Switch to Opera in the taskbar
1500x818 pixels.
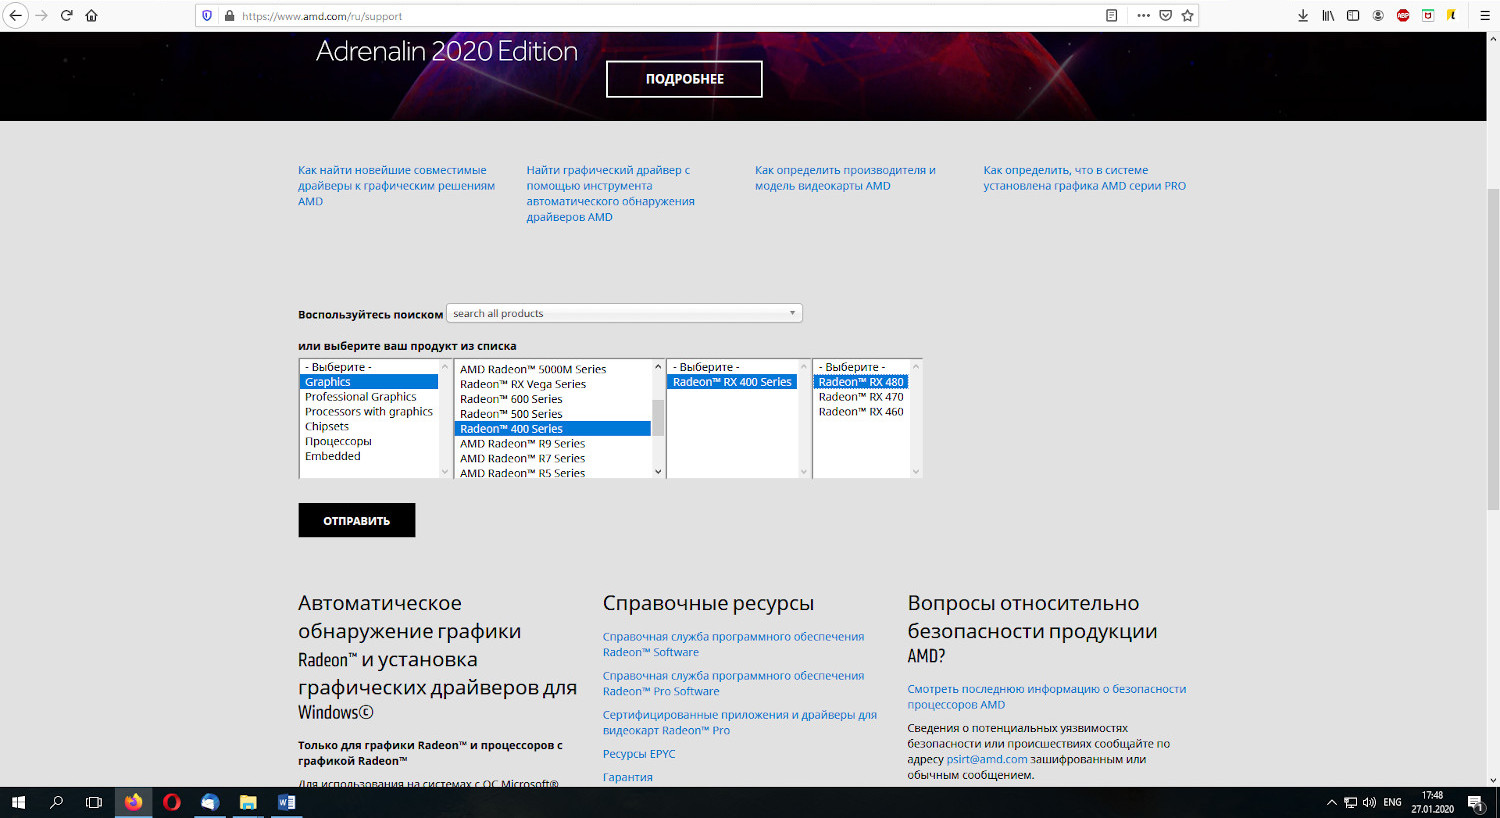pyautogui.click(x=172, y=802)
